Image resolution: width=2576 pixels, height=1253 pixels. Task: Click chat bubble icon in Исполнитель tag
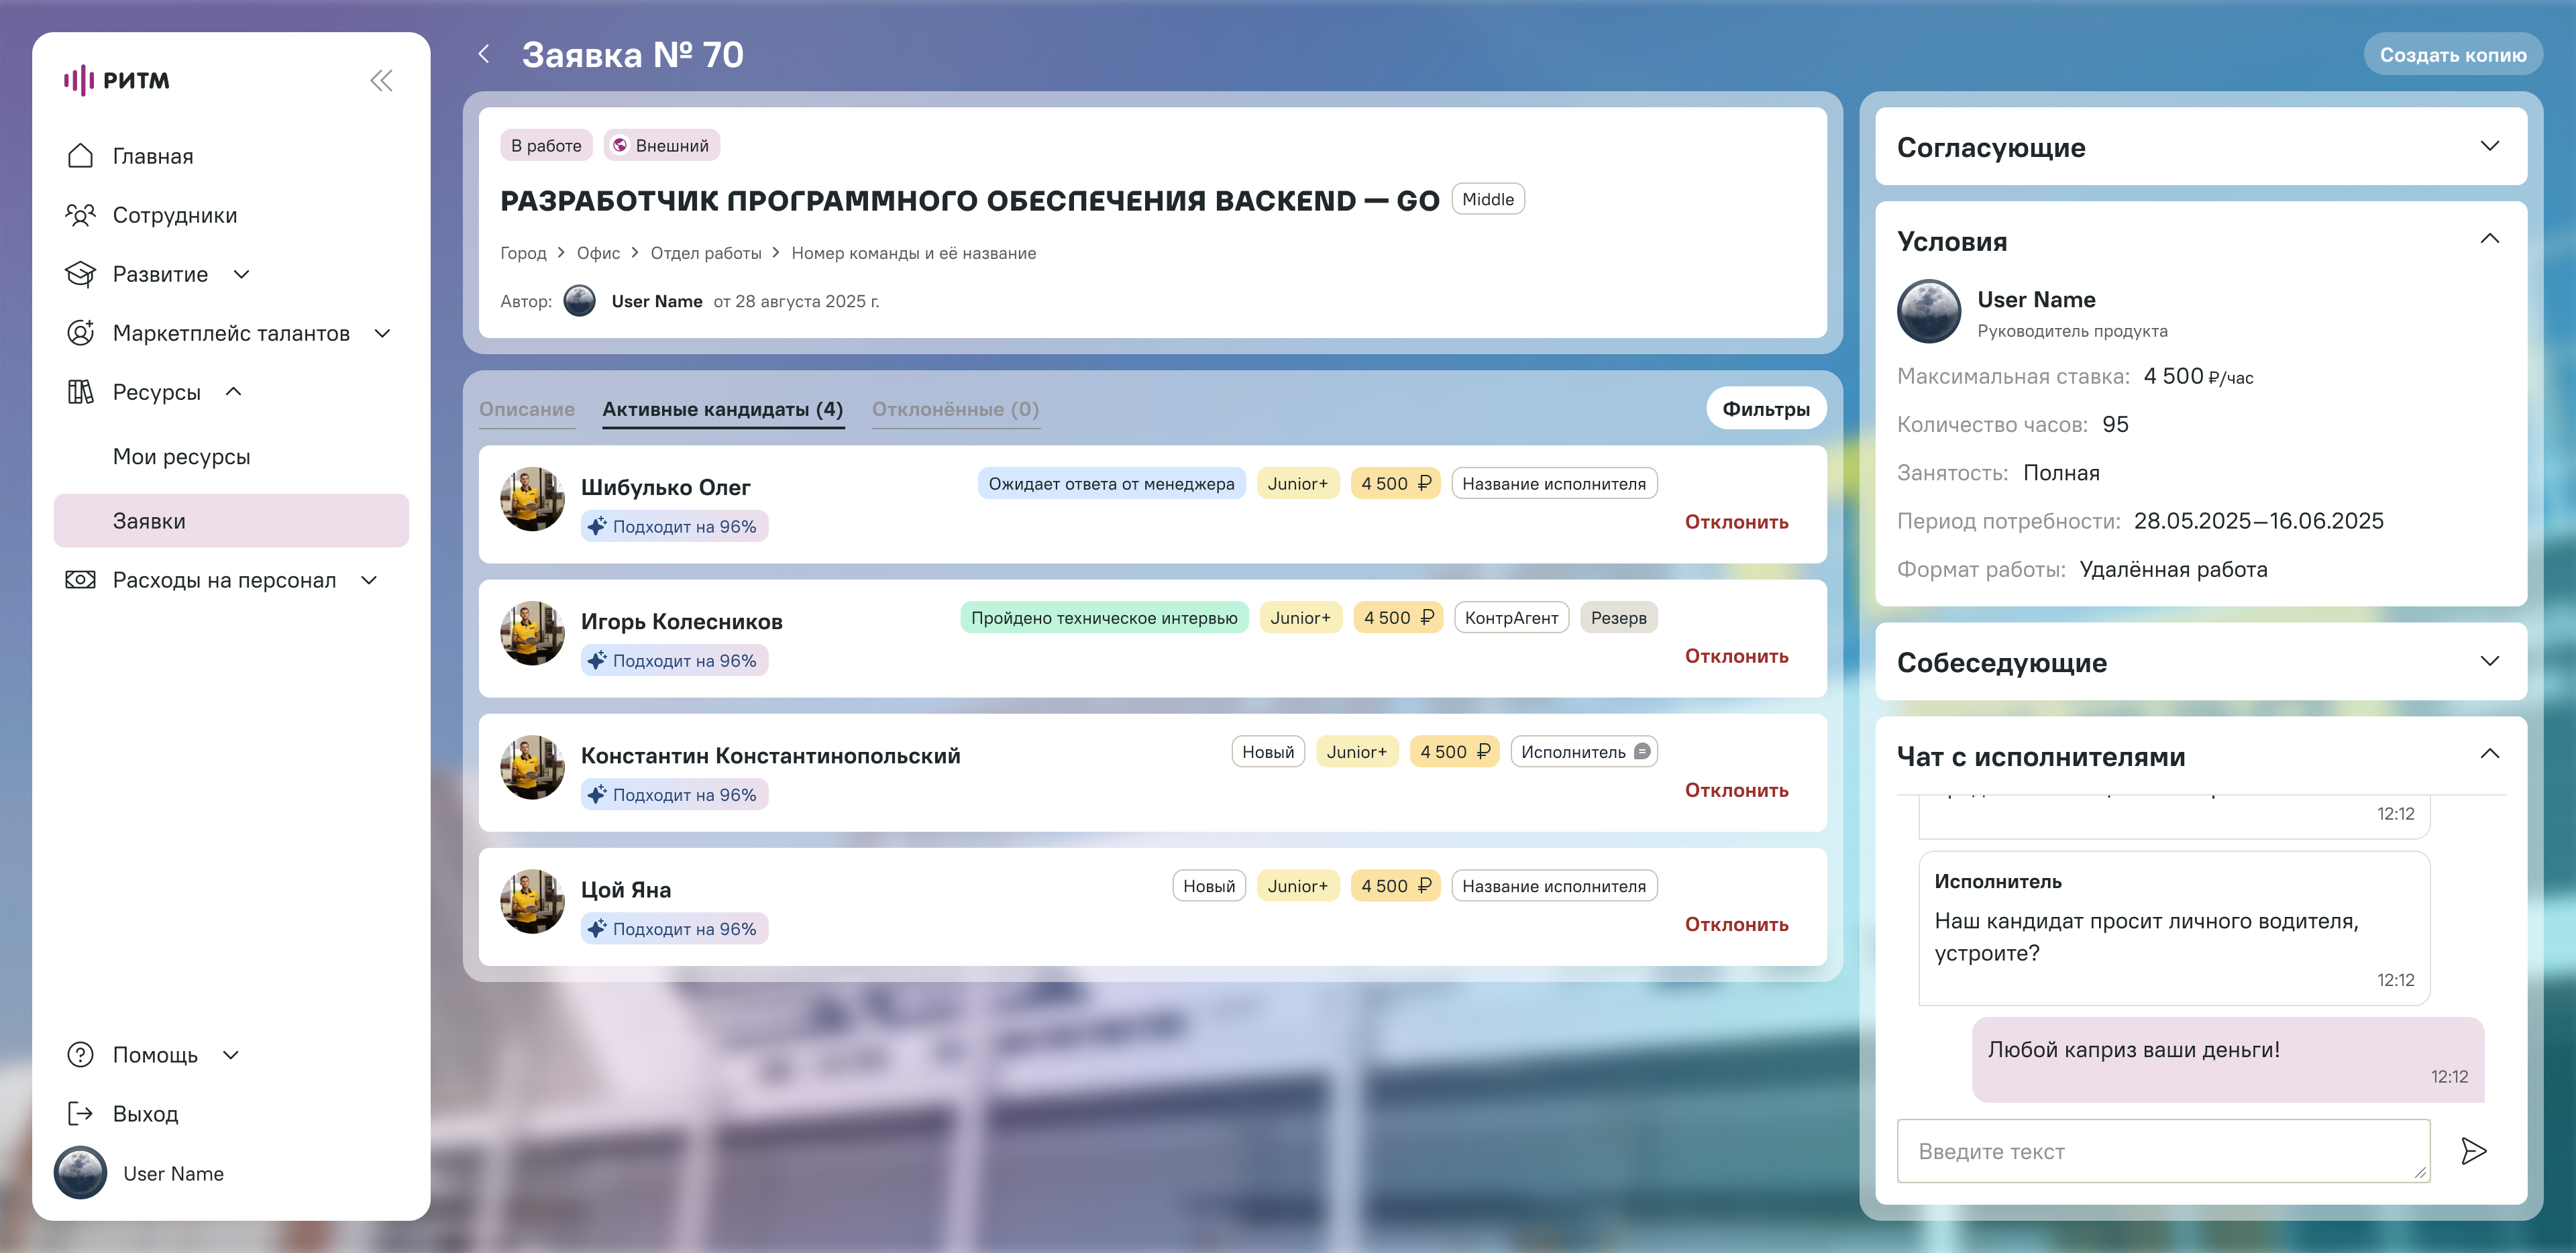pyautogui.click(x=1642, y=752)
